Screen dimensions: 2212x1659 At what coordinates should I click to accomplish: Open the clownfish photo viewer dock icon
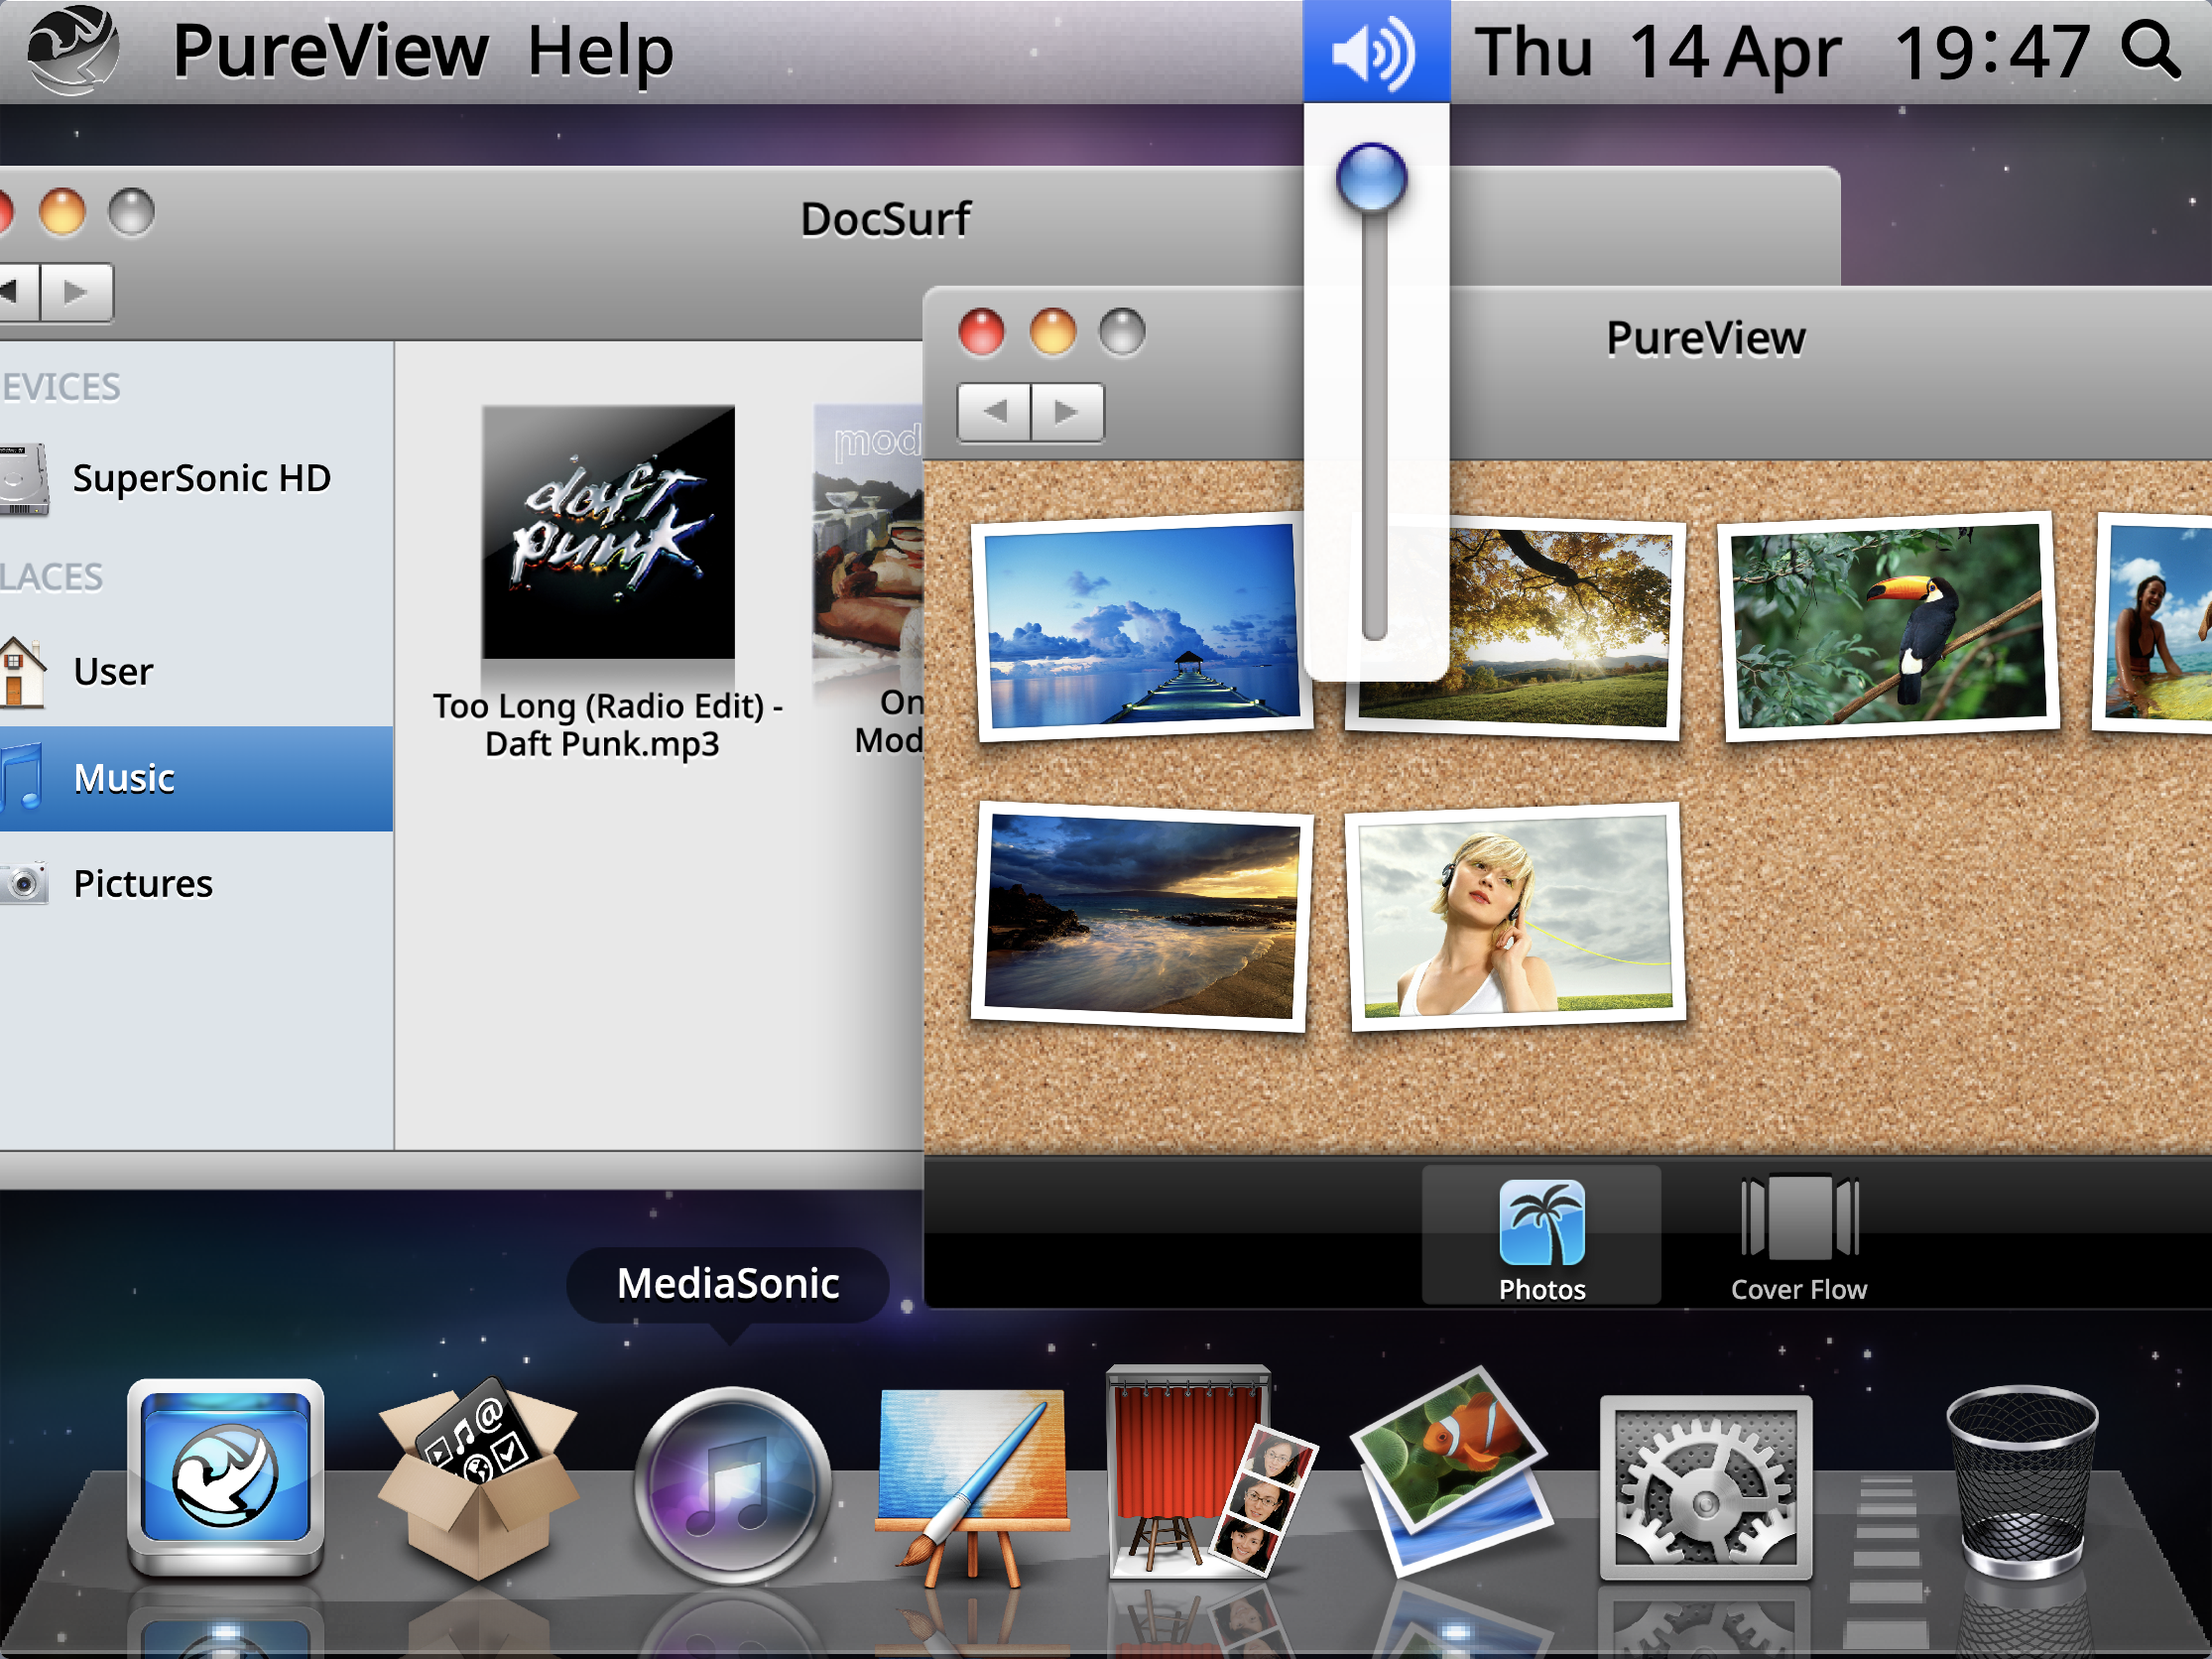[1452, 1472]
